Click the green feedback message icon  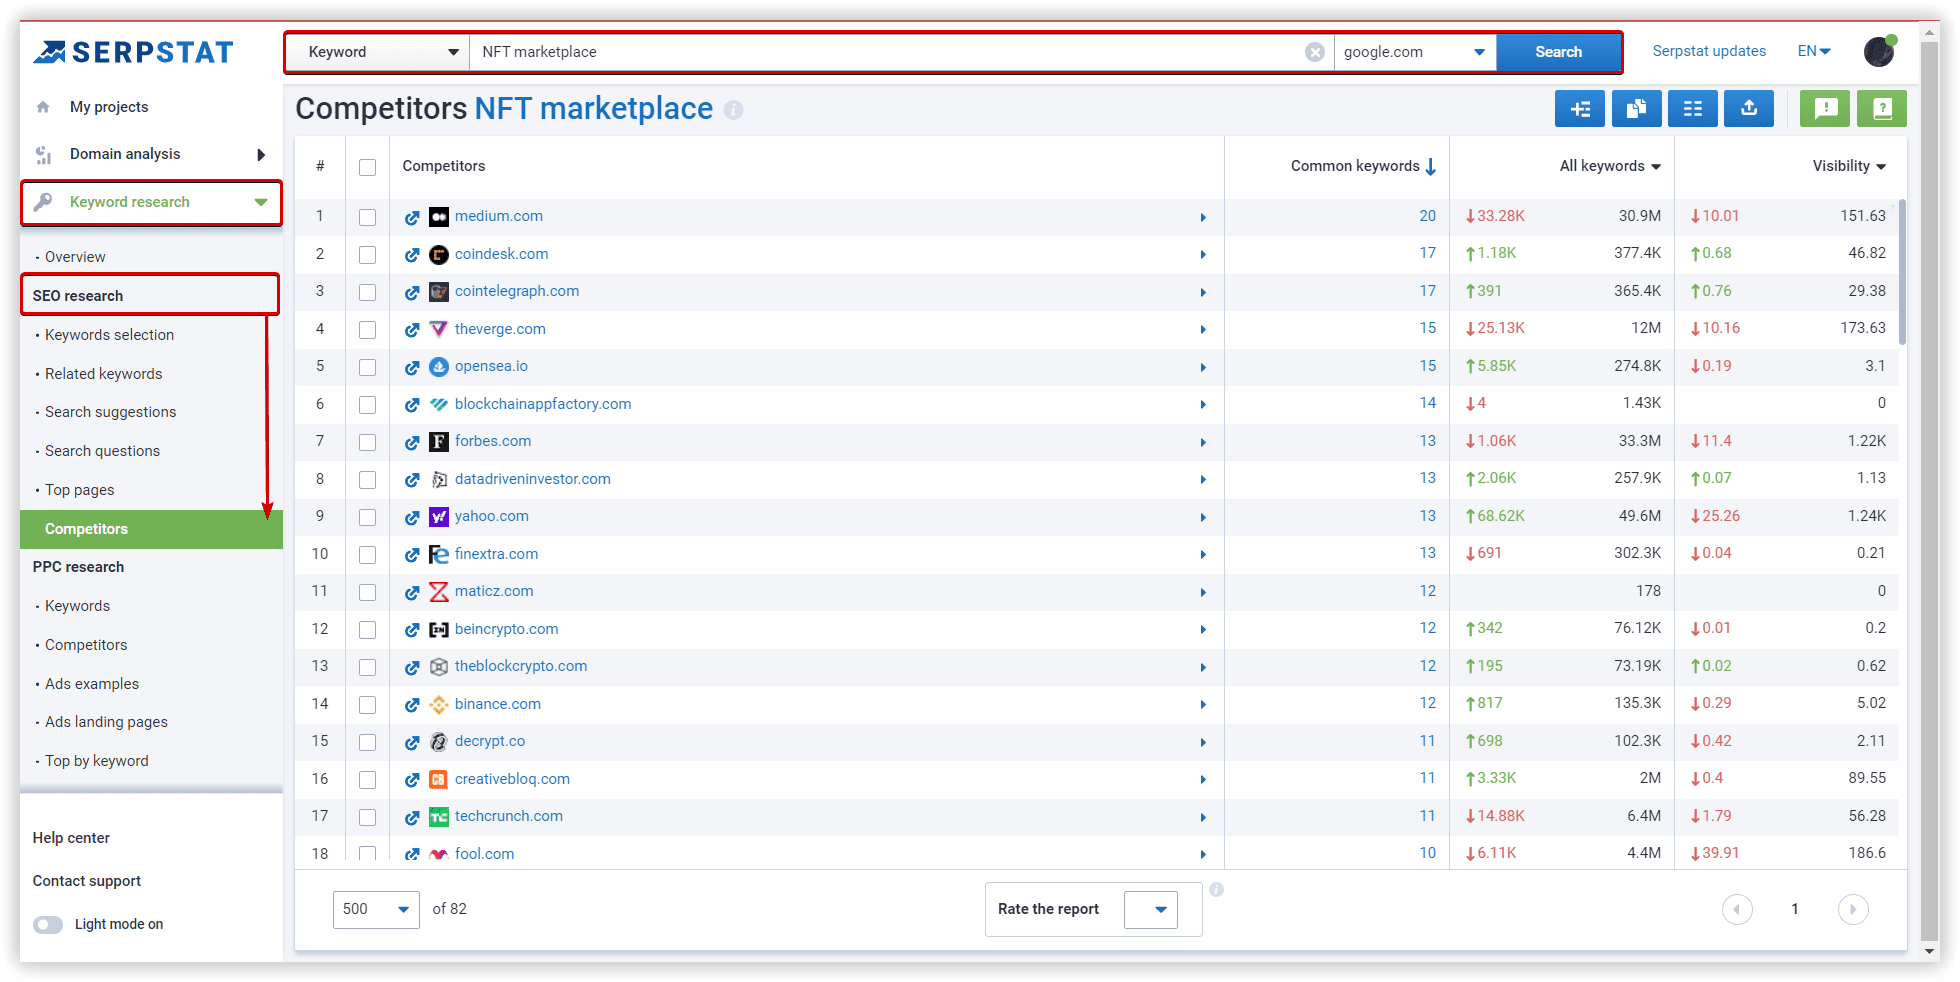[1825, 109]
